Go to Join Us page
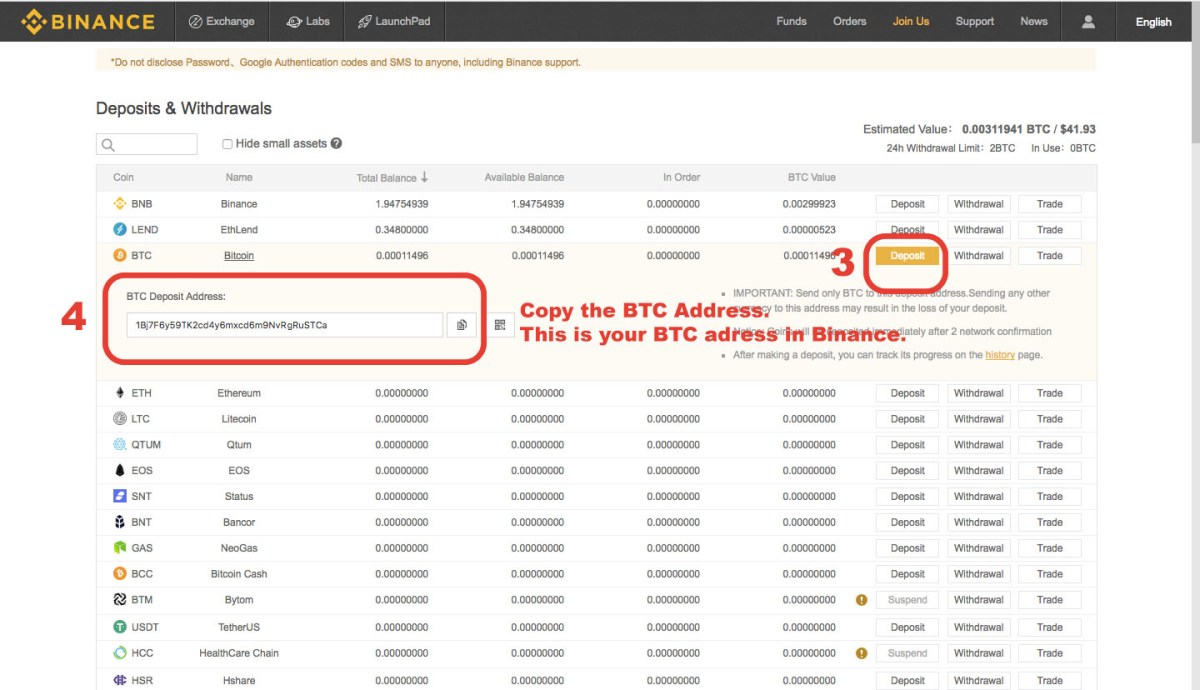The width and height of the screenshot is (1200, 690). tap(911, 21)
